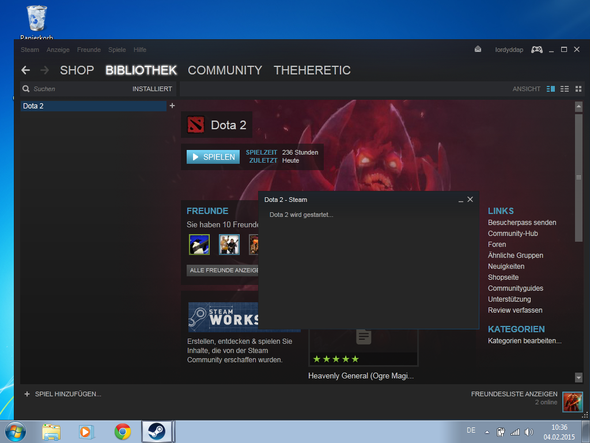
Task: Click the SPIELEN play button
Action: [213, 157]
